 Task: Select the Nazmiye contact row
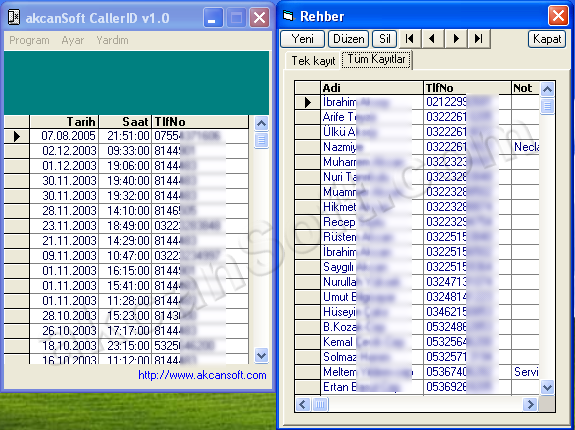pos(417,147)
